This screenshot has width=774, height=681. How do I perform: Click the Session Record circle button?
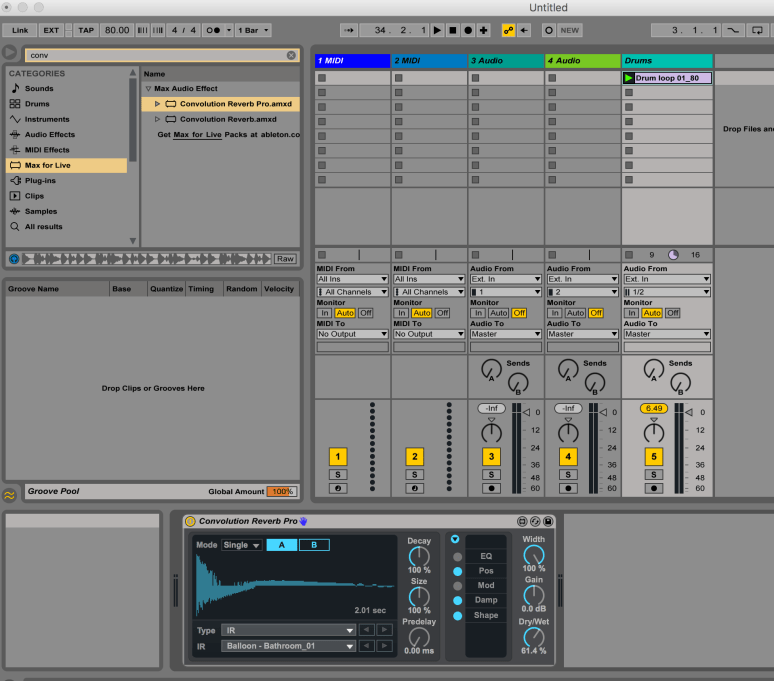pyautogui.click(x=548, y=30)
